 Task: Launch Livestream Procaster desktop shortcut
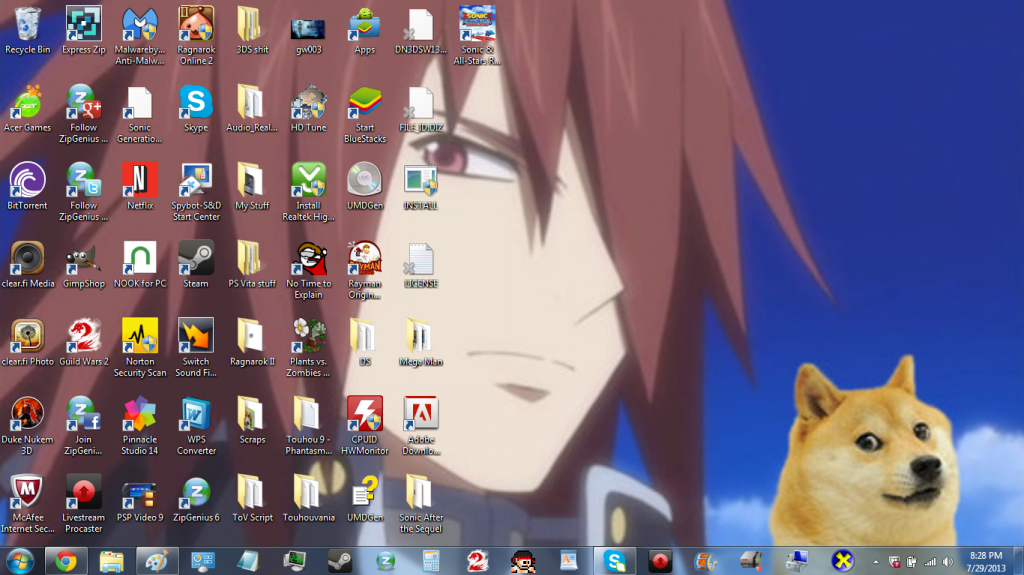click(84, 504)
